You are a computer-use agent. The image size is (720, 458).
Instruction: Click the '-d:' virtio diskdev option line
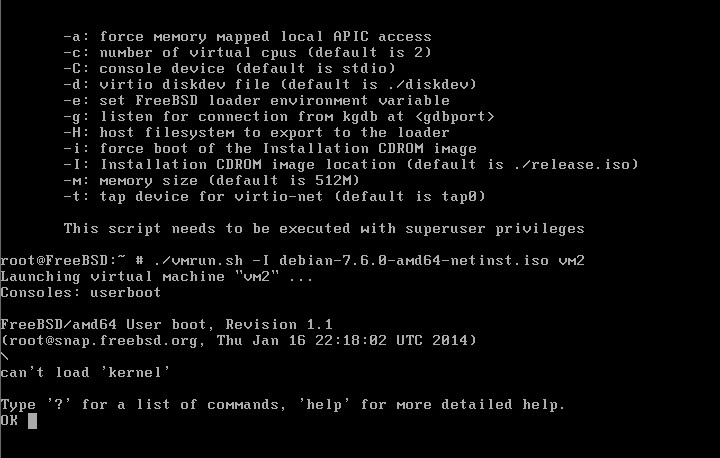point(270,85)
